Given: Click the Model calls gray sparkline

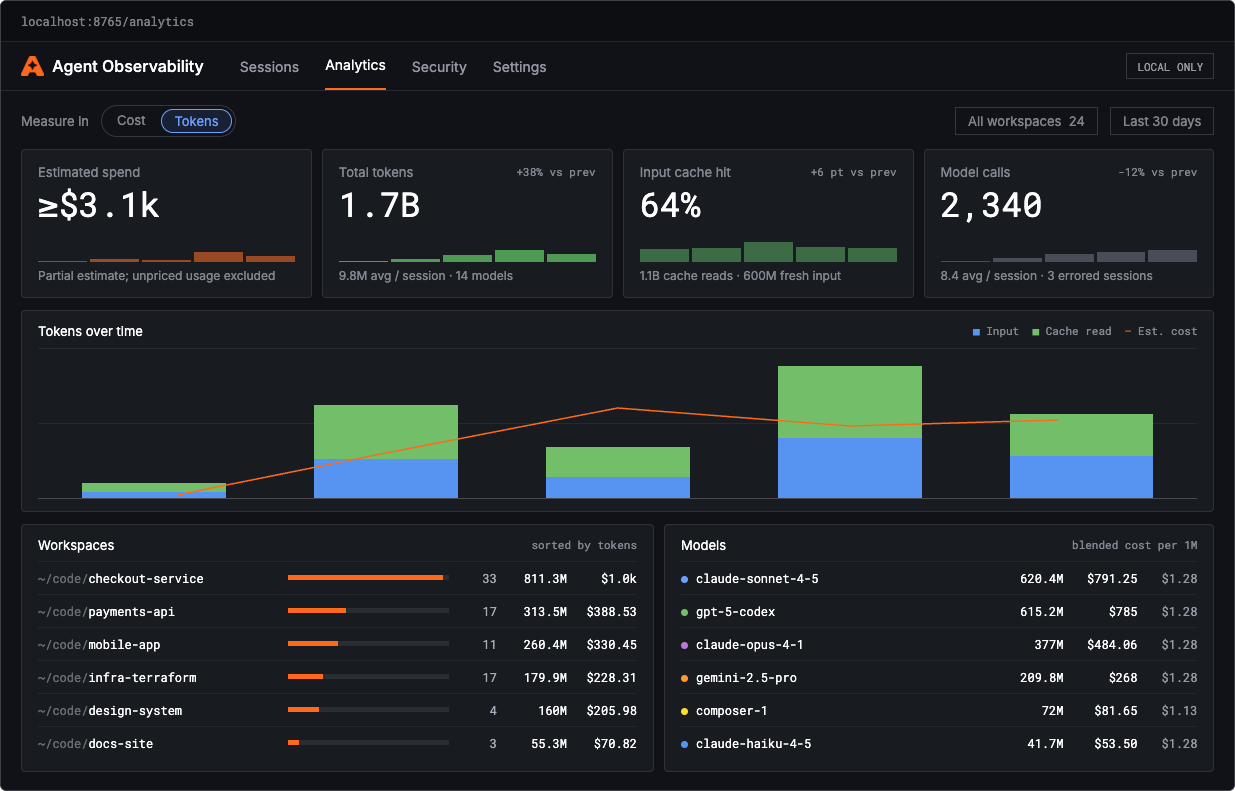Looking at the screenshot, I should 1069,256.
